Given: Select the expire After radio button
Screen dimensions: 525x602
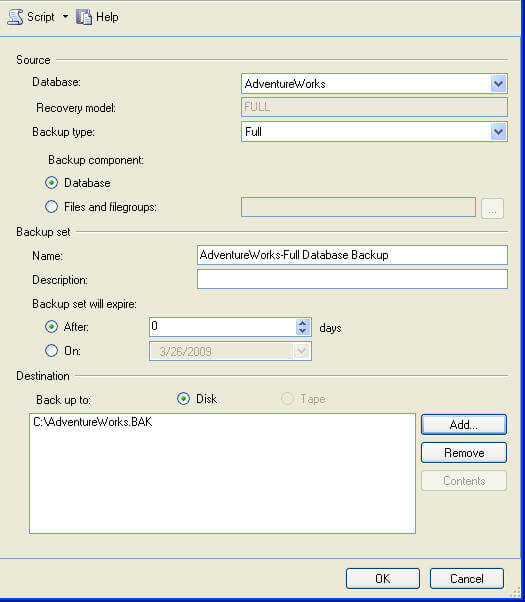Looking at the screenshot, I should (x=51, y=327).
